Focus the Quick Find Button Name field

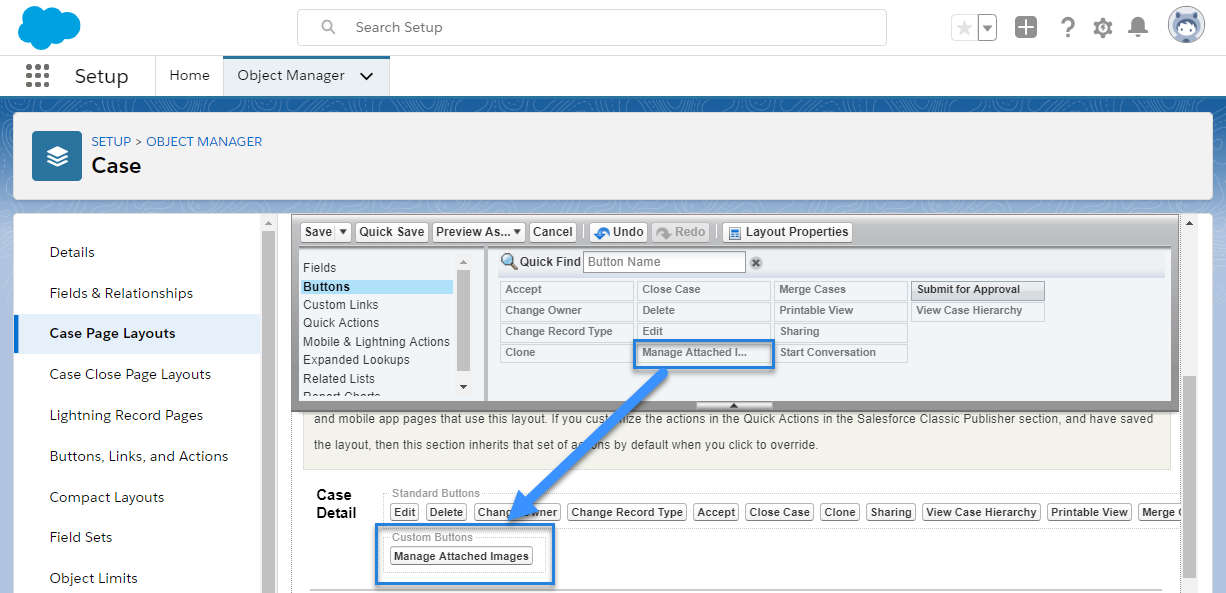click(664, 262)
